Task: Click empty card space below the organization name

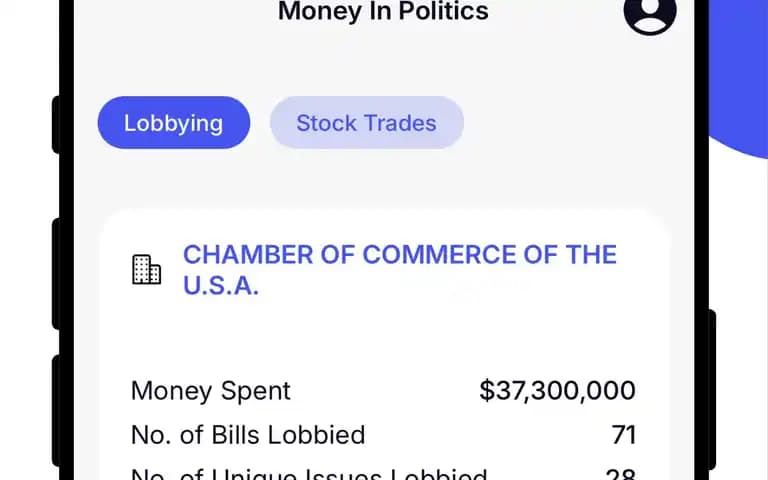Action: click(384, 336)
